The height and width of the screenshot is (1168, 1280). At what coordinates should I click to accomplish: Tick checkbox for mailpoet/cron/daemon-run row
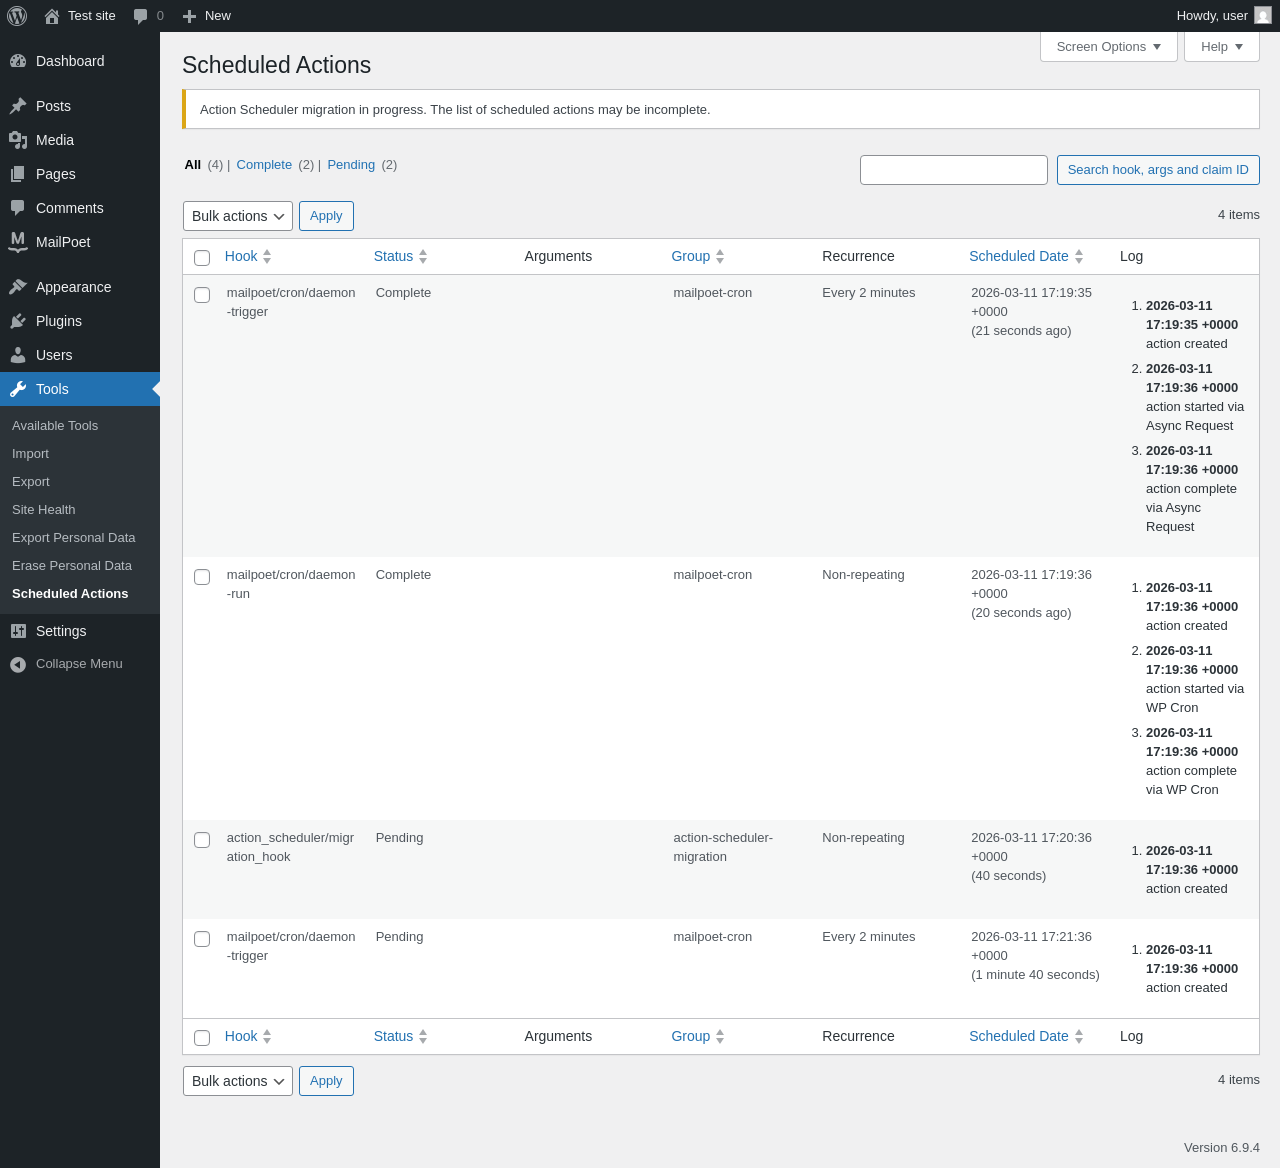(202, 577)
